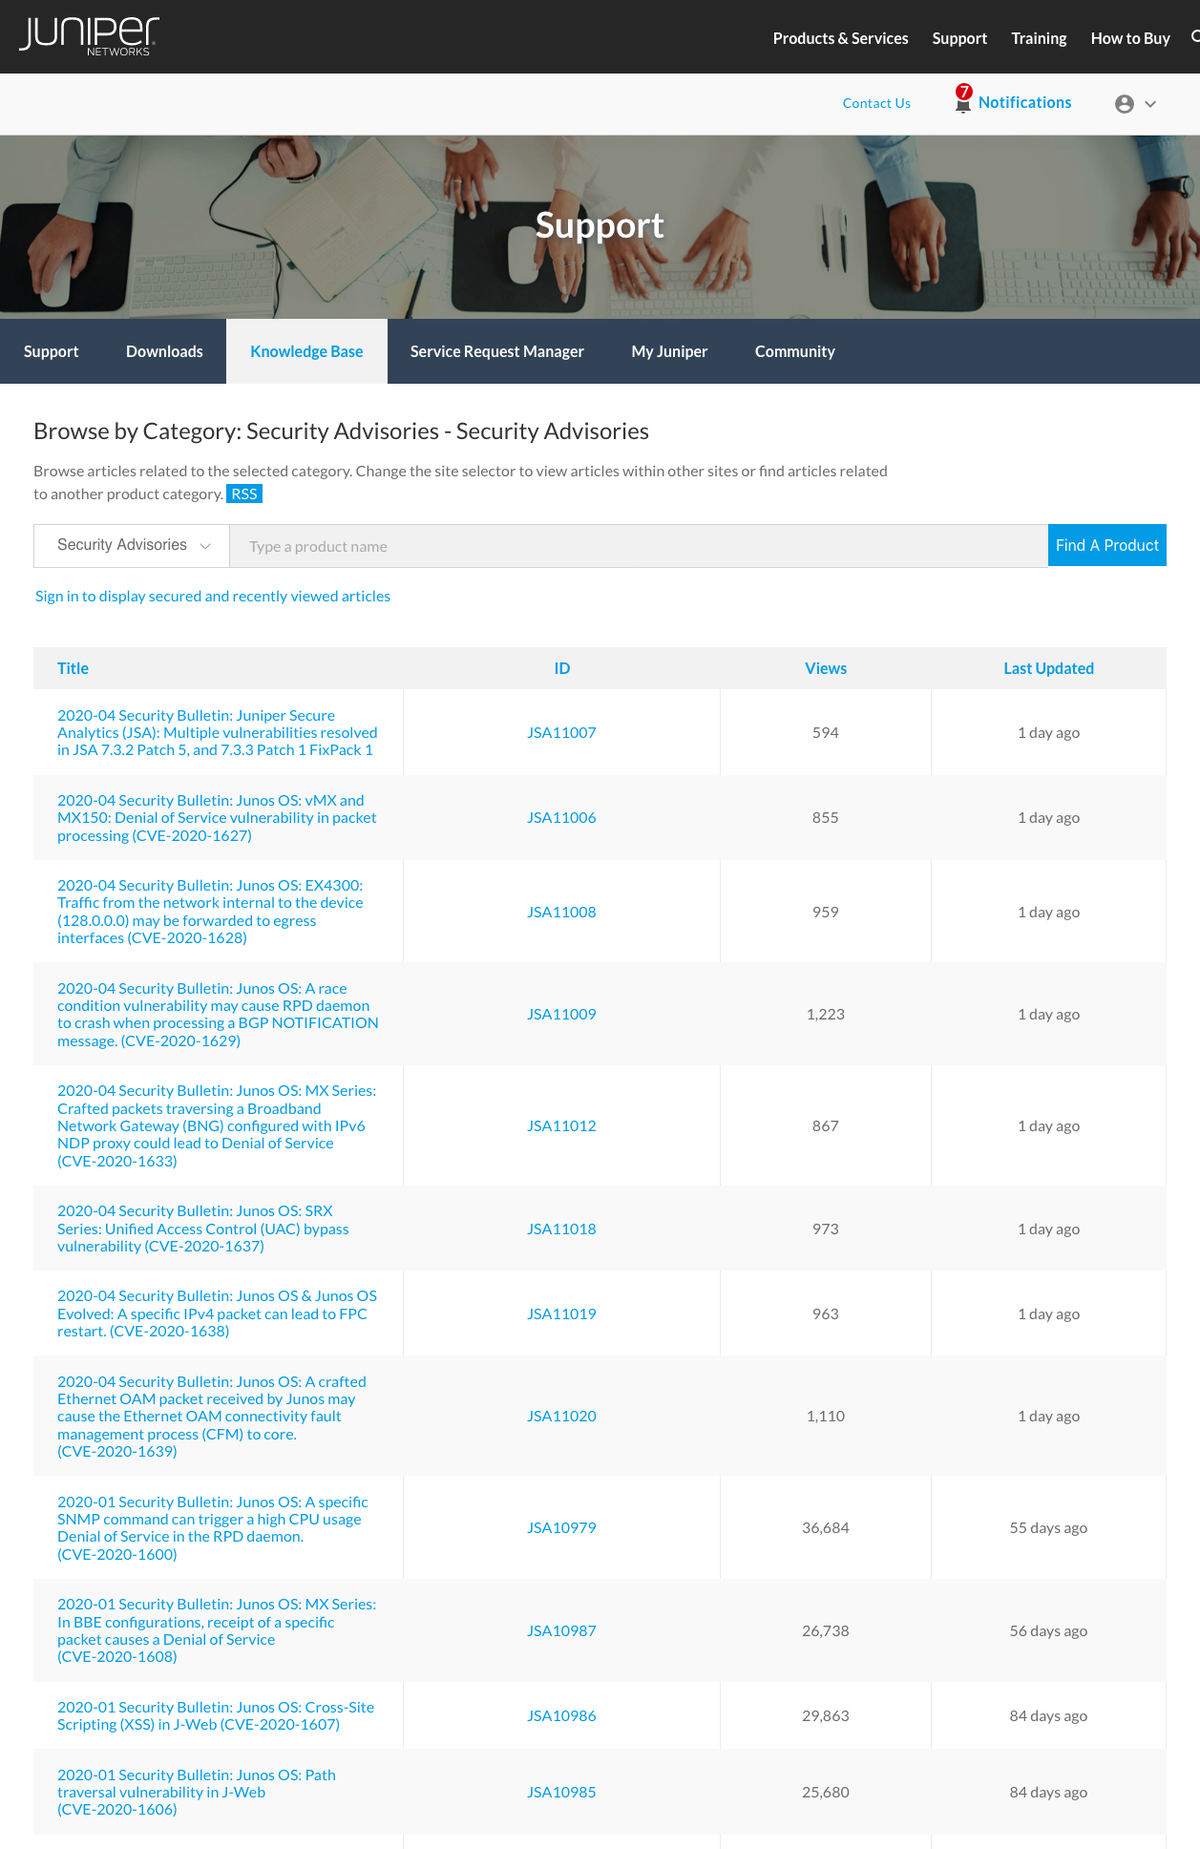This screenshot has width=1200, height=1849.
Task: Switch to the Support tab
Action: 51,351
